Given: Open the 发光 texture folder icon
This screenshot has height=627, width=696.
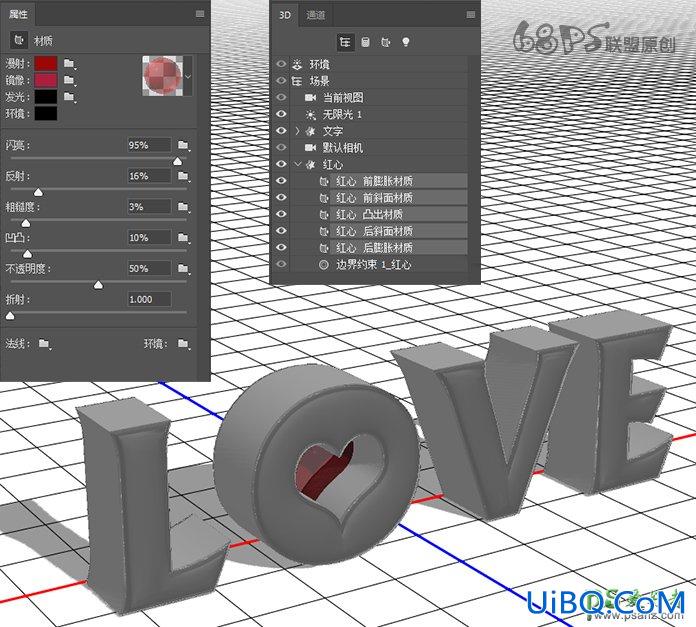Looking at the screenshot, I should 69,97.
